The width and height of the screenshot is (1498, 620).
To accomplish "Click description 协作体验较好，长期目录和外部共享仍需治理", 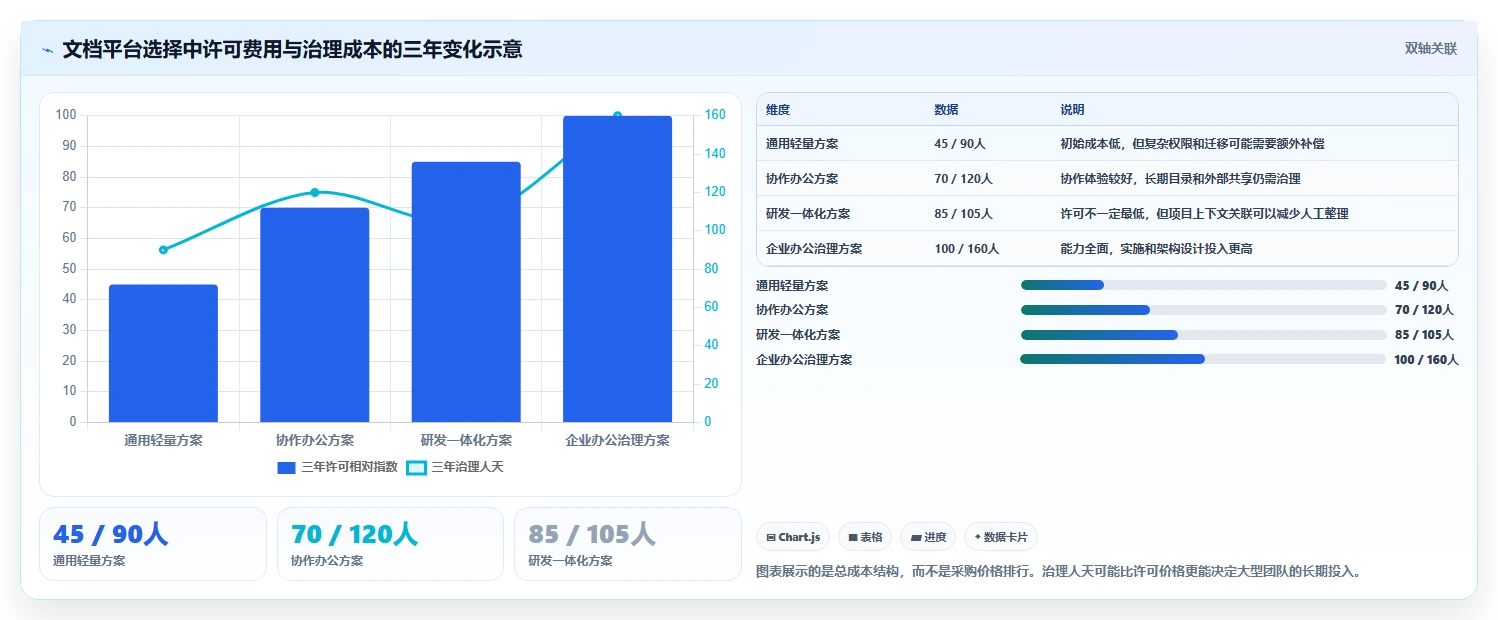I will point(1180,179).
